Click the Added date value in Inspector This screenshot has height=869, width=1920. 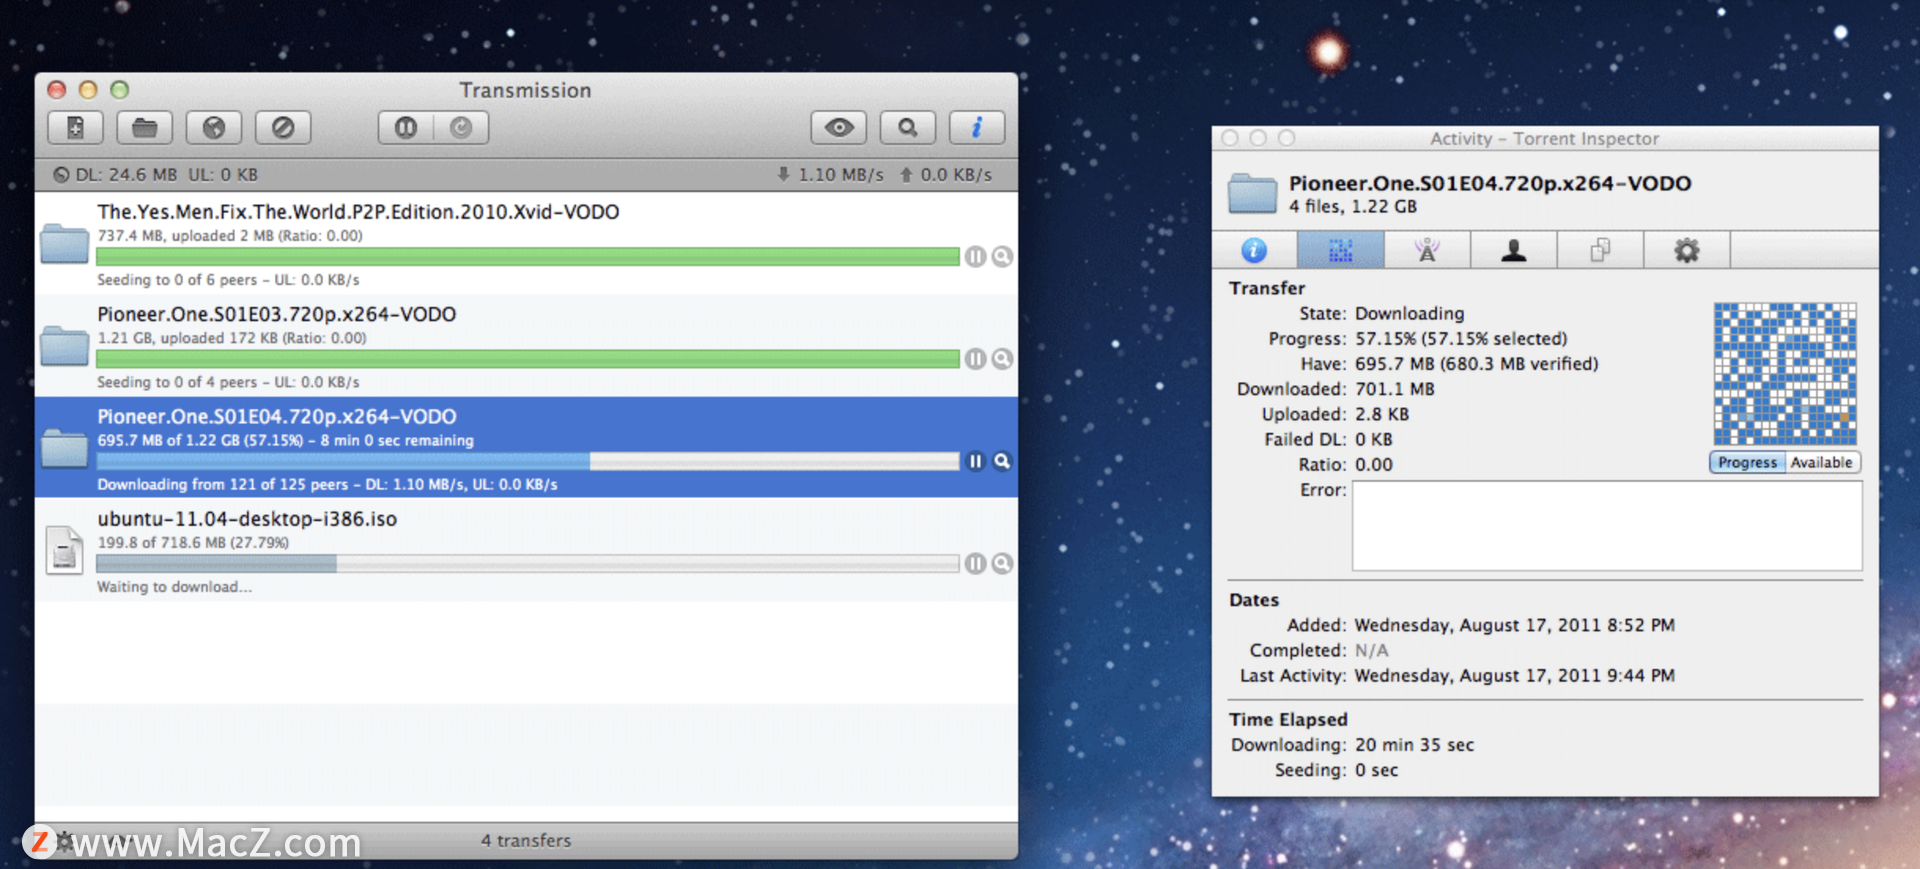coord(1515,625)
